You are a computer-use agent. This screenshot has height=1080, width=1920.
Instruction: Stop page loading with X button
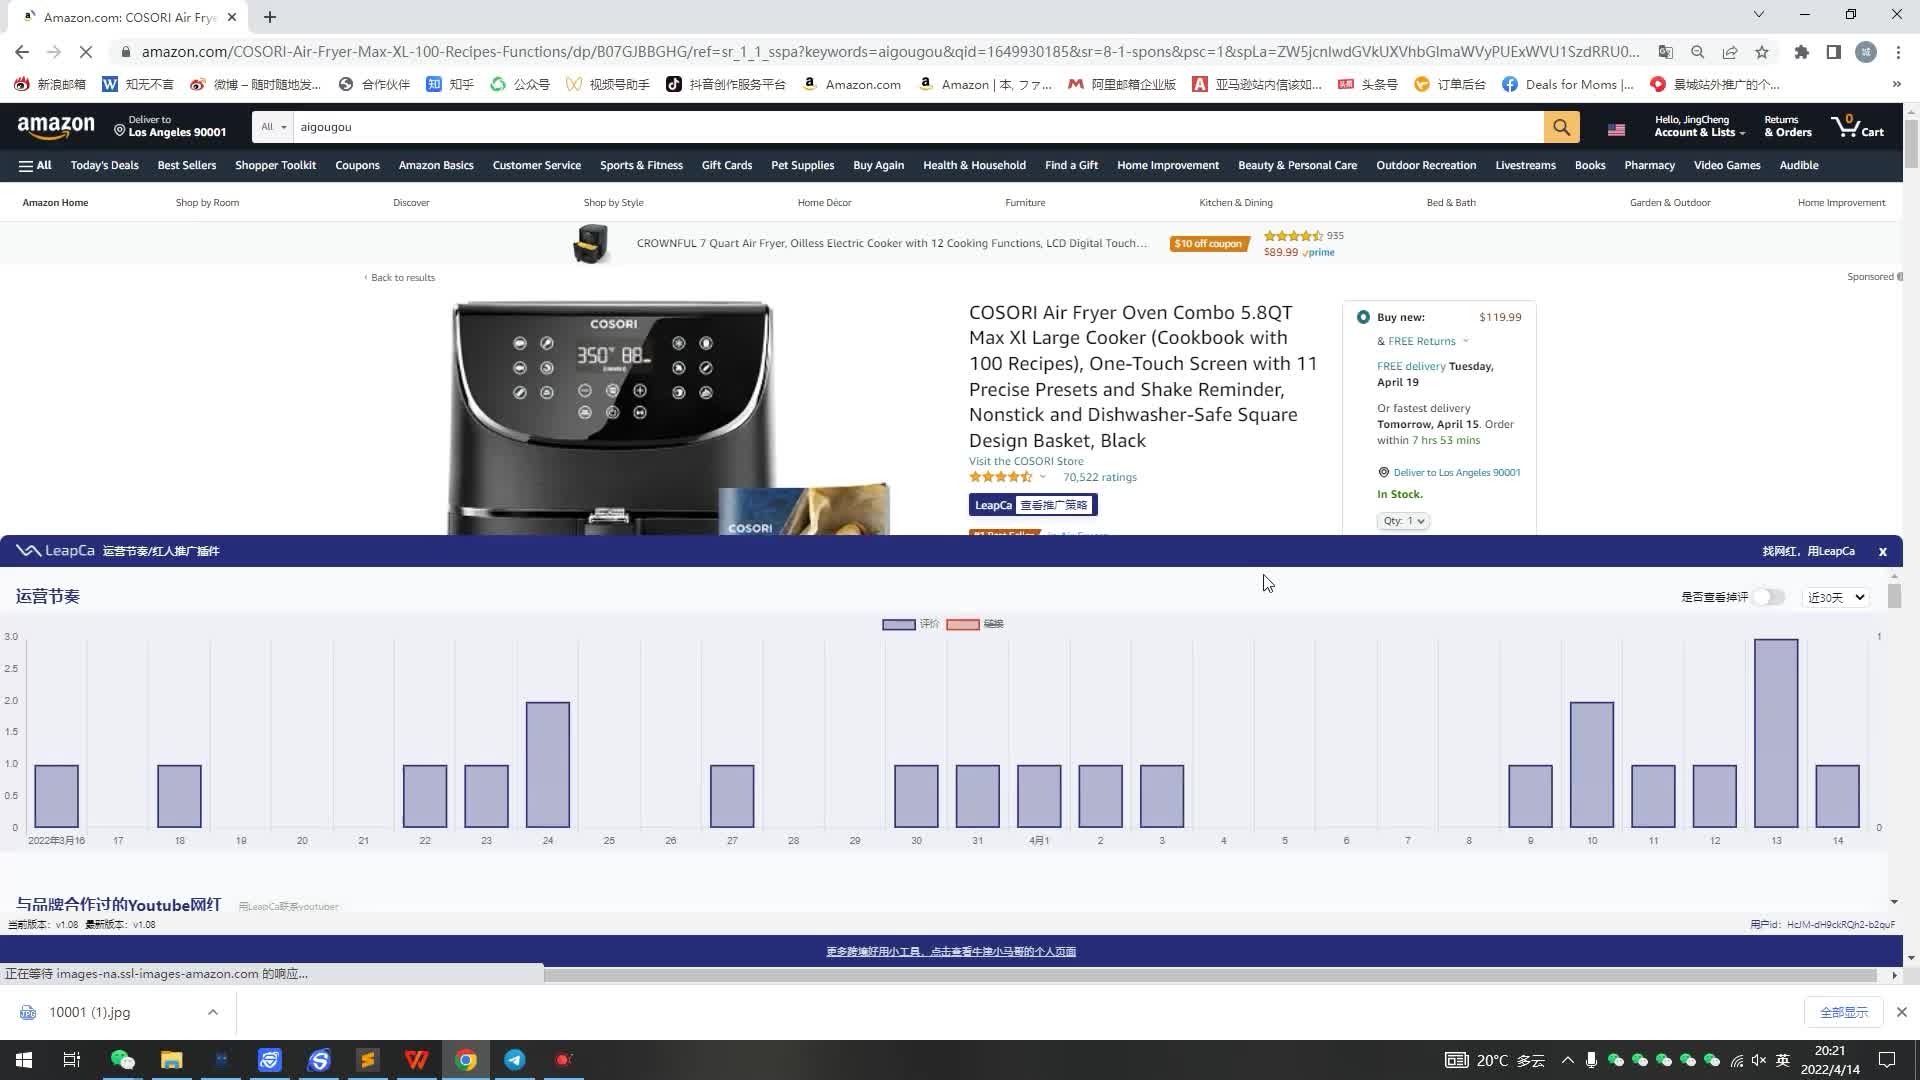click(86, 52)
